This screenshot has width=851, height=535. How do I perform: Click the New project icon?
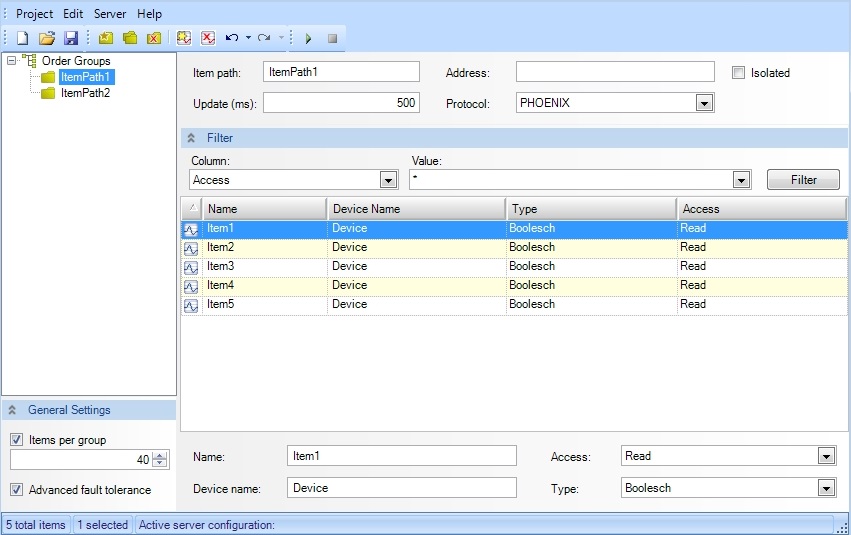[x=22, y=38]
